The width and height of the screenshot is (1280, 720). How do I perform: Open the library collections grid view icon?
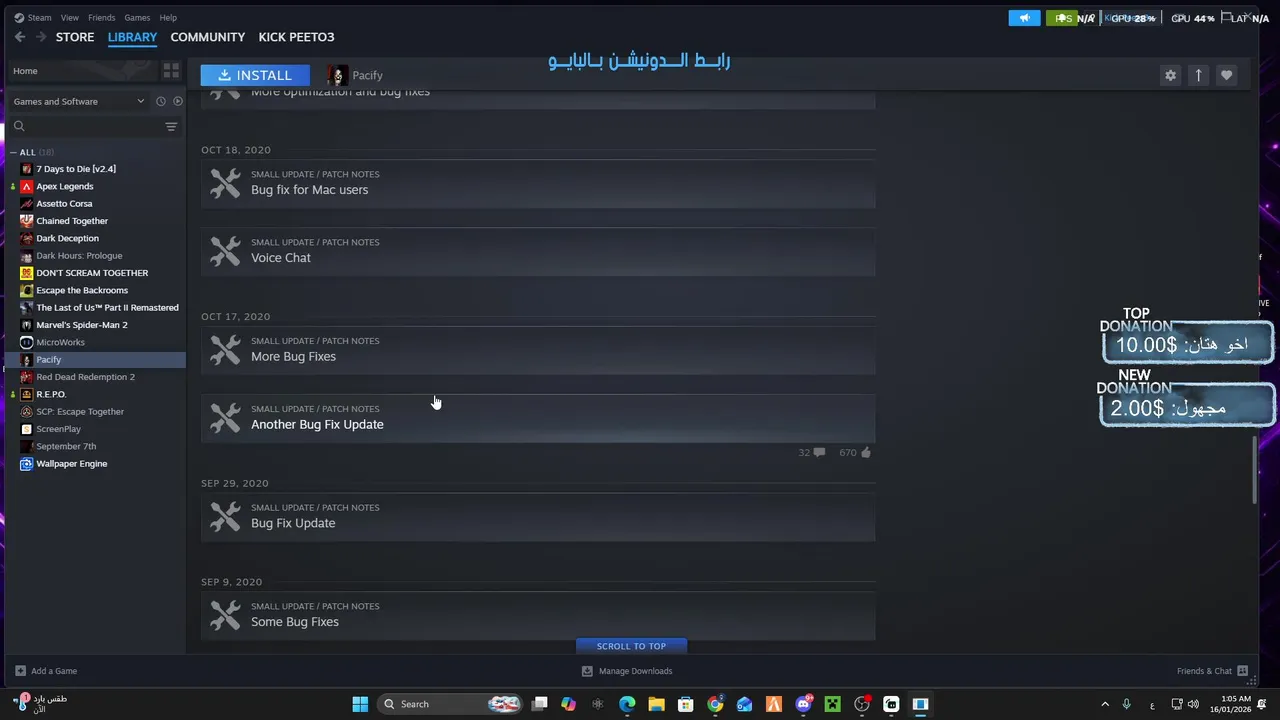click(171, 71)
